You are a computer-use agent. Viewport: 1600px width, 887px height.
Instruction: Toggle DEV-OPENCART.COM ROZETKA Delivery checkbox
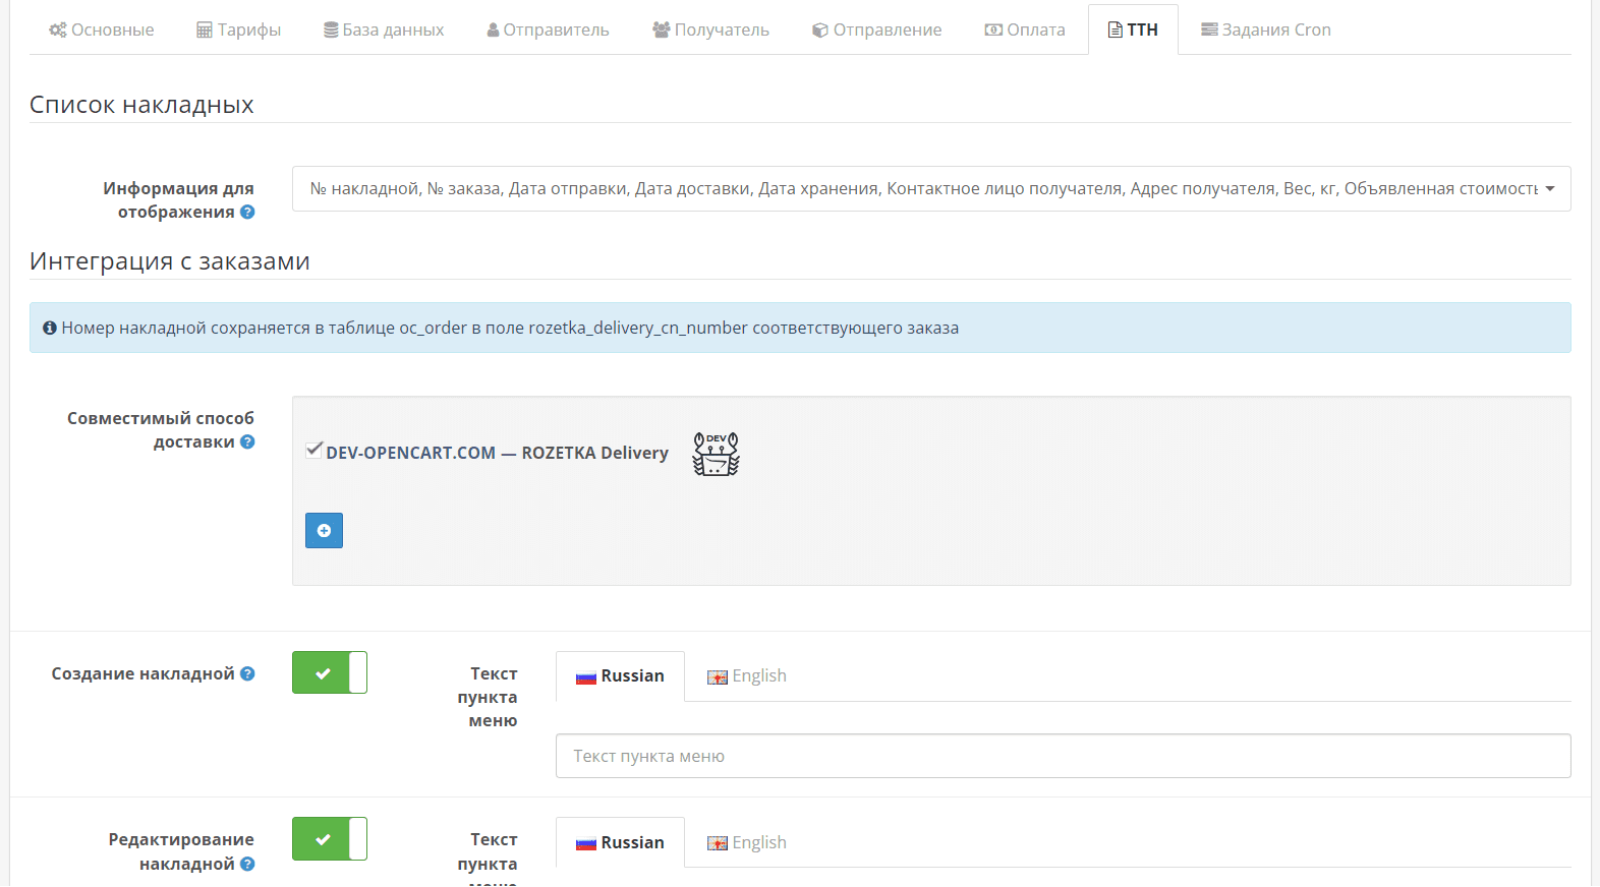(x=314, y=450)
